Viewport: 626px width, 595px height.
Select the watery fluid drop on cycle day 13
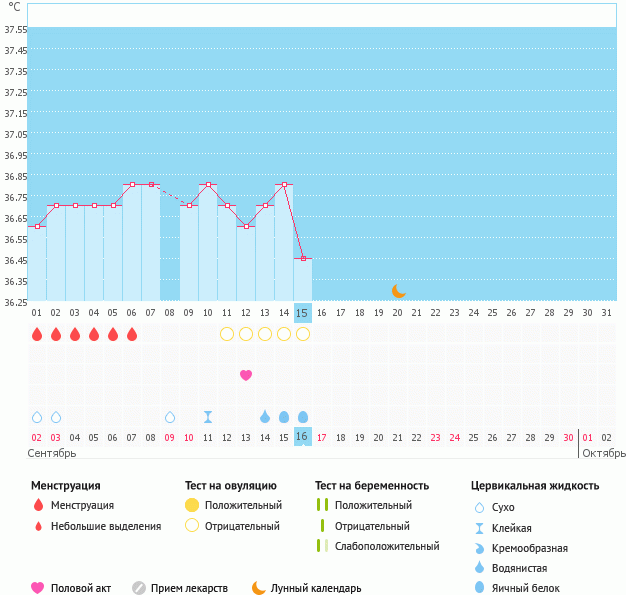pyautogui.click(x=265, y=417)
